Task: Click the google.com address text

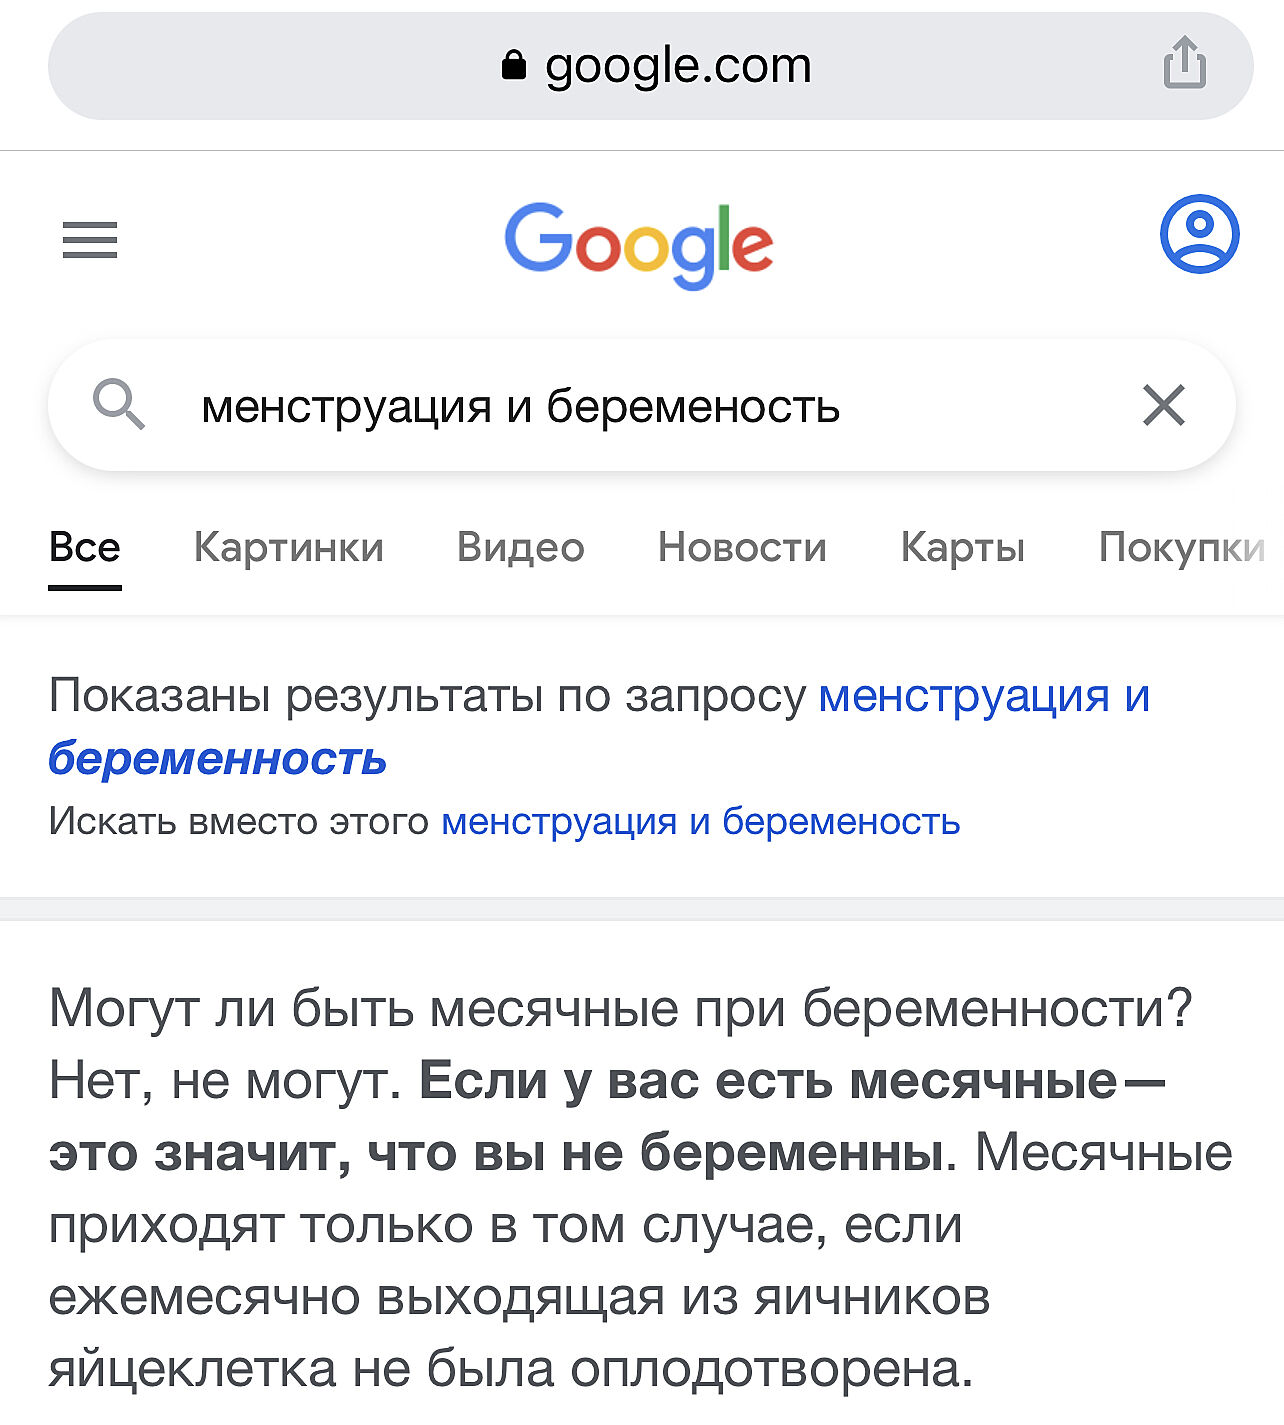Action: coord(678,66)
